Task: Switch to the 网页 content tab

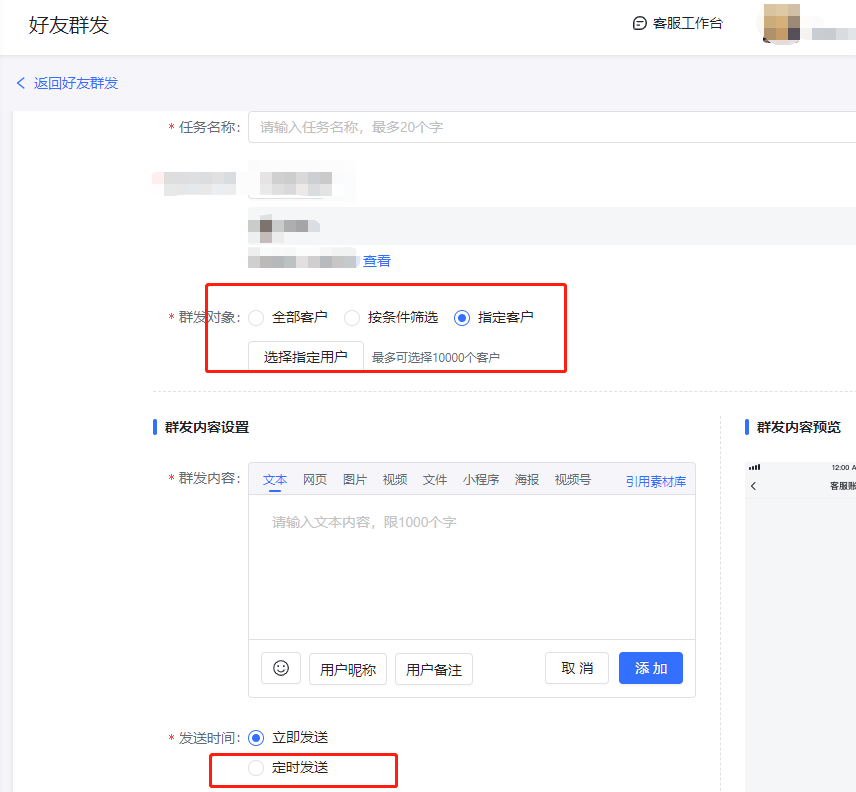Action: pyautogui.click(x=315, y=480)
